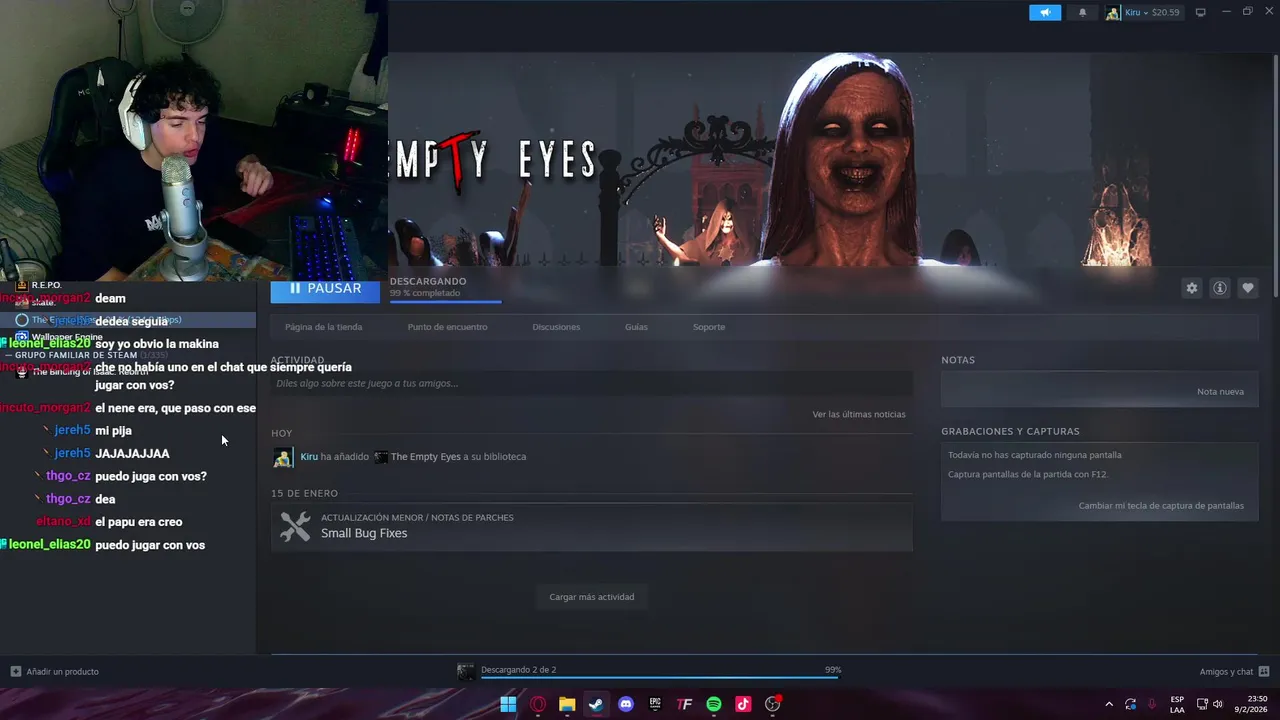Launch Epic Games from the taskbar

pyautogui.click(x=655, y=704)
